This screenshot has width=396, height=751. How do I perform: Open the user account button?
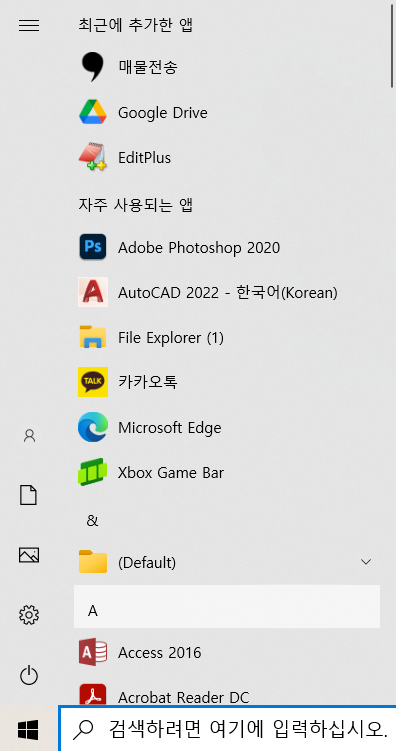(29, 435)
